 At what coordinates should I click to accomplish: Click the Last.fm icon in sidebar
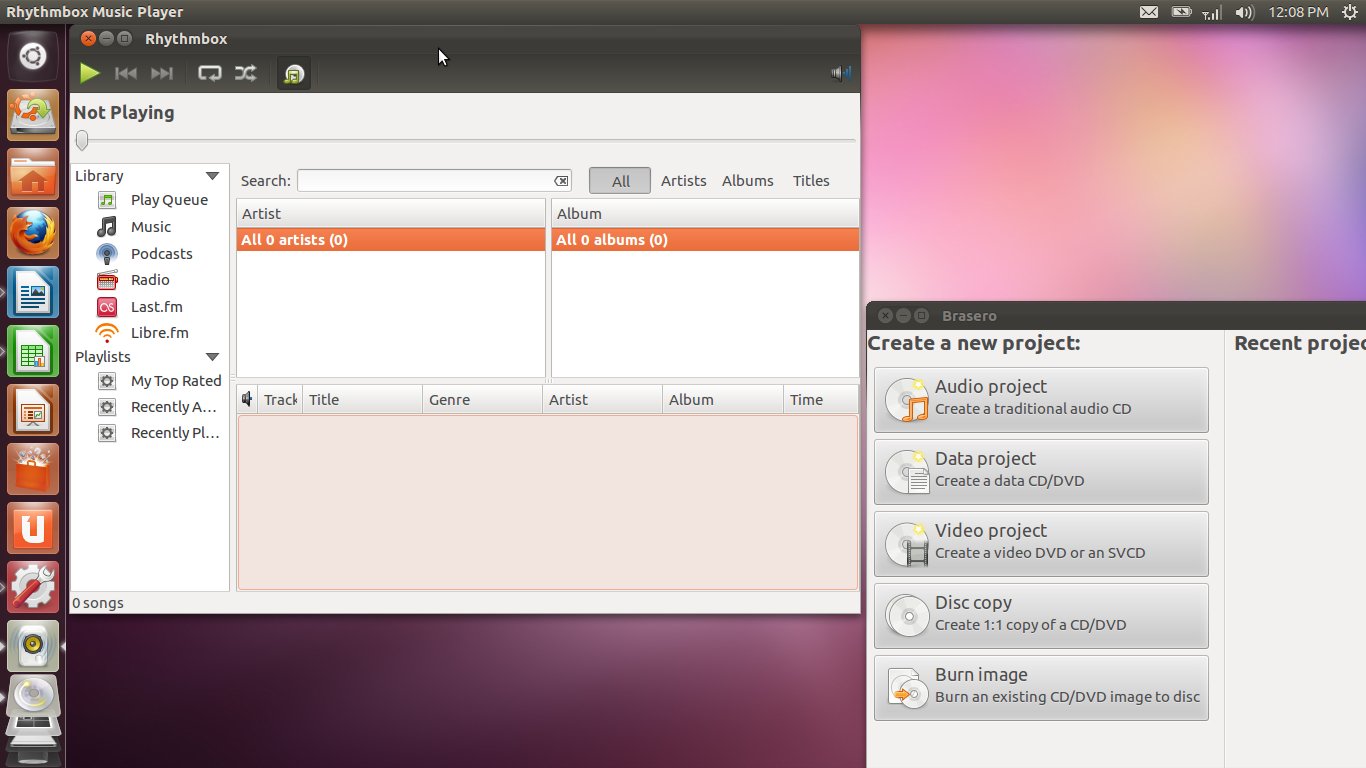click(x=107, y=307)
